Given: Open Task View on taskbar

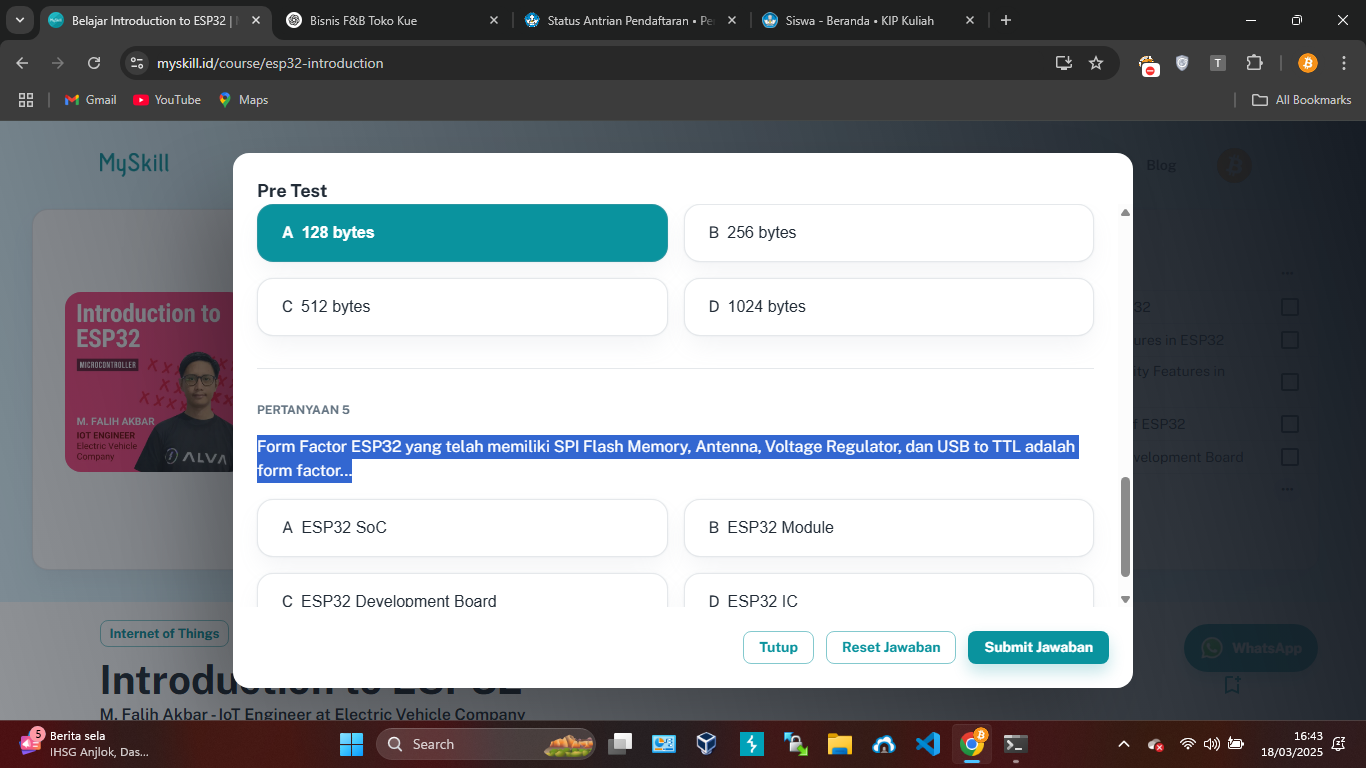Looking at the screenshot, I should click(x=621, y=744).
